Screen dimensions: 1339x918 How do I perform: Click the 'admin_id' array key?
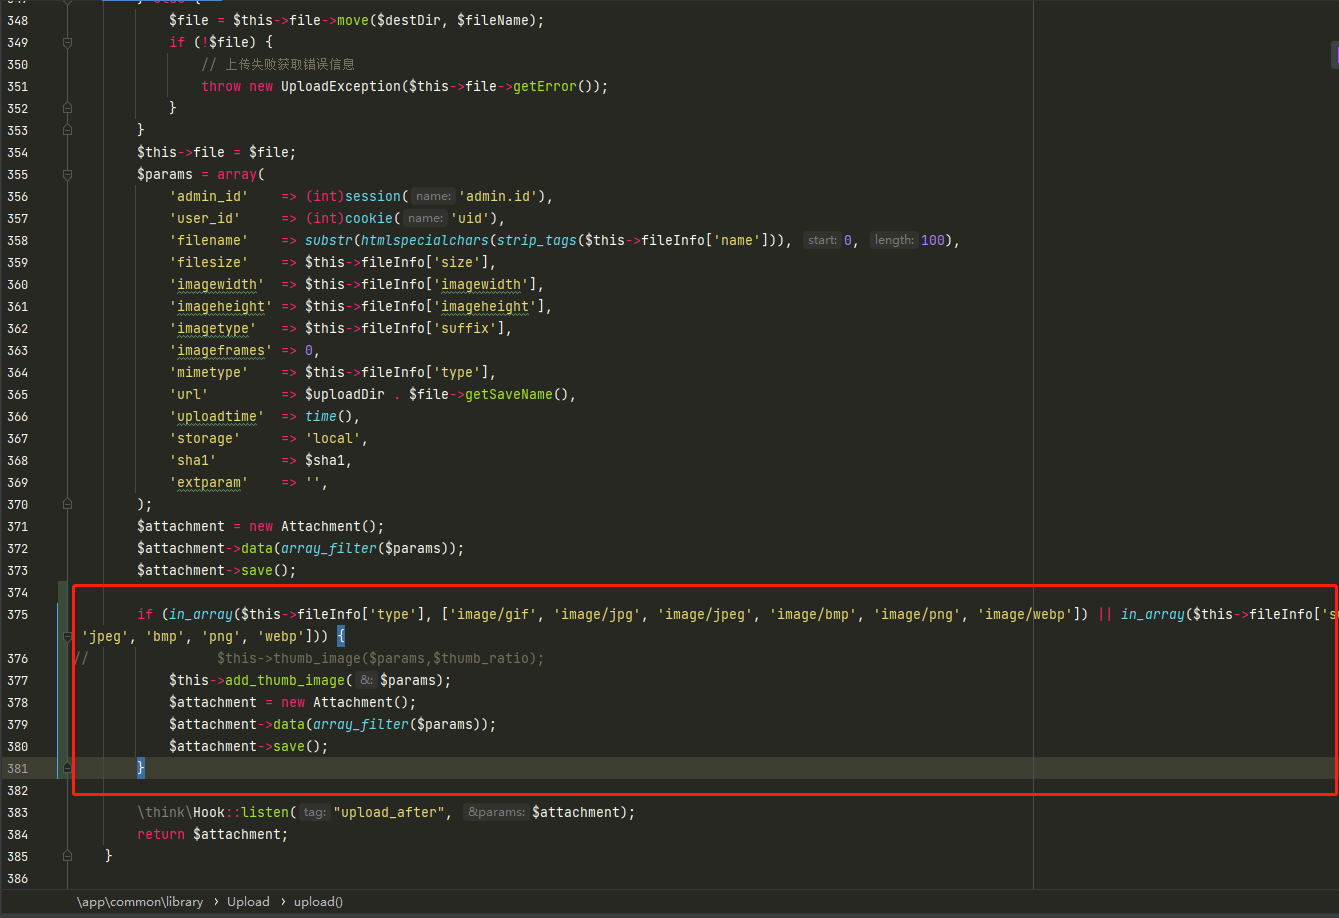[209, 196]
